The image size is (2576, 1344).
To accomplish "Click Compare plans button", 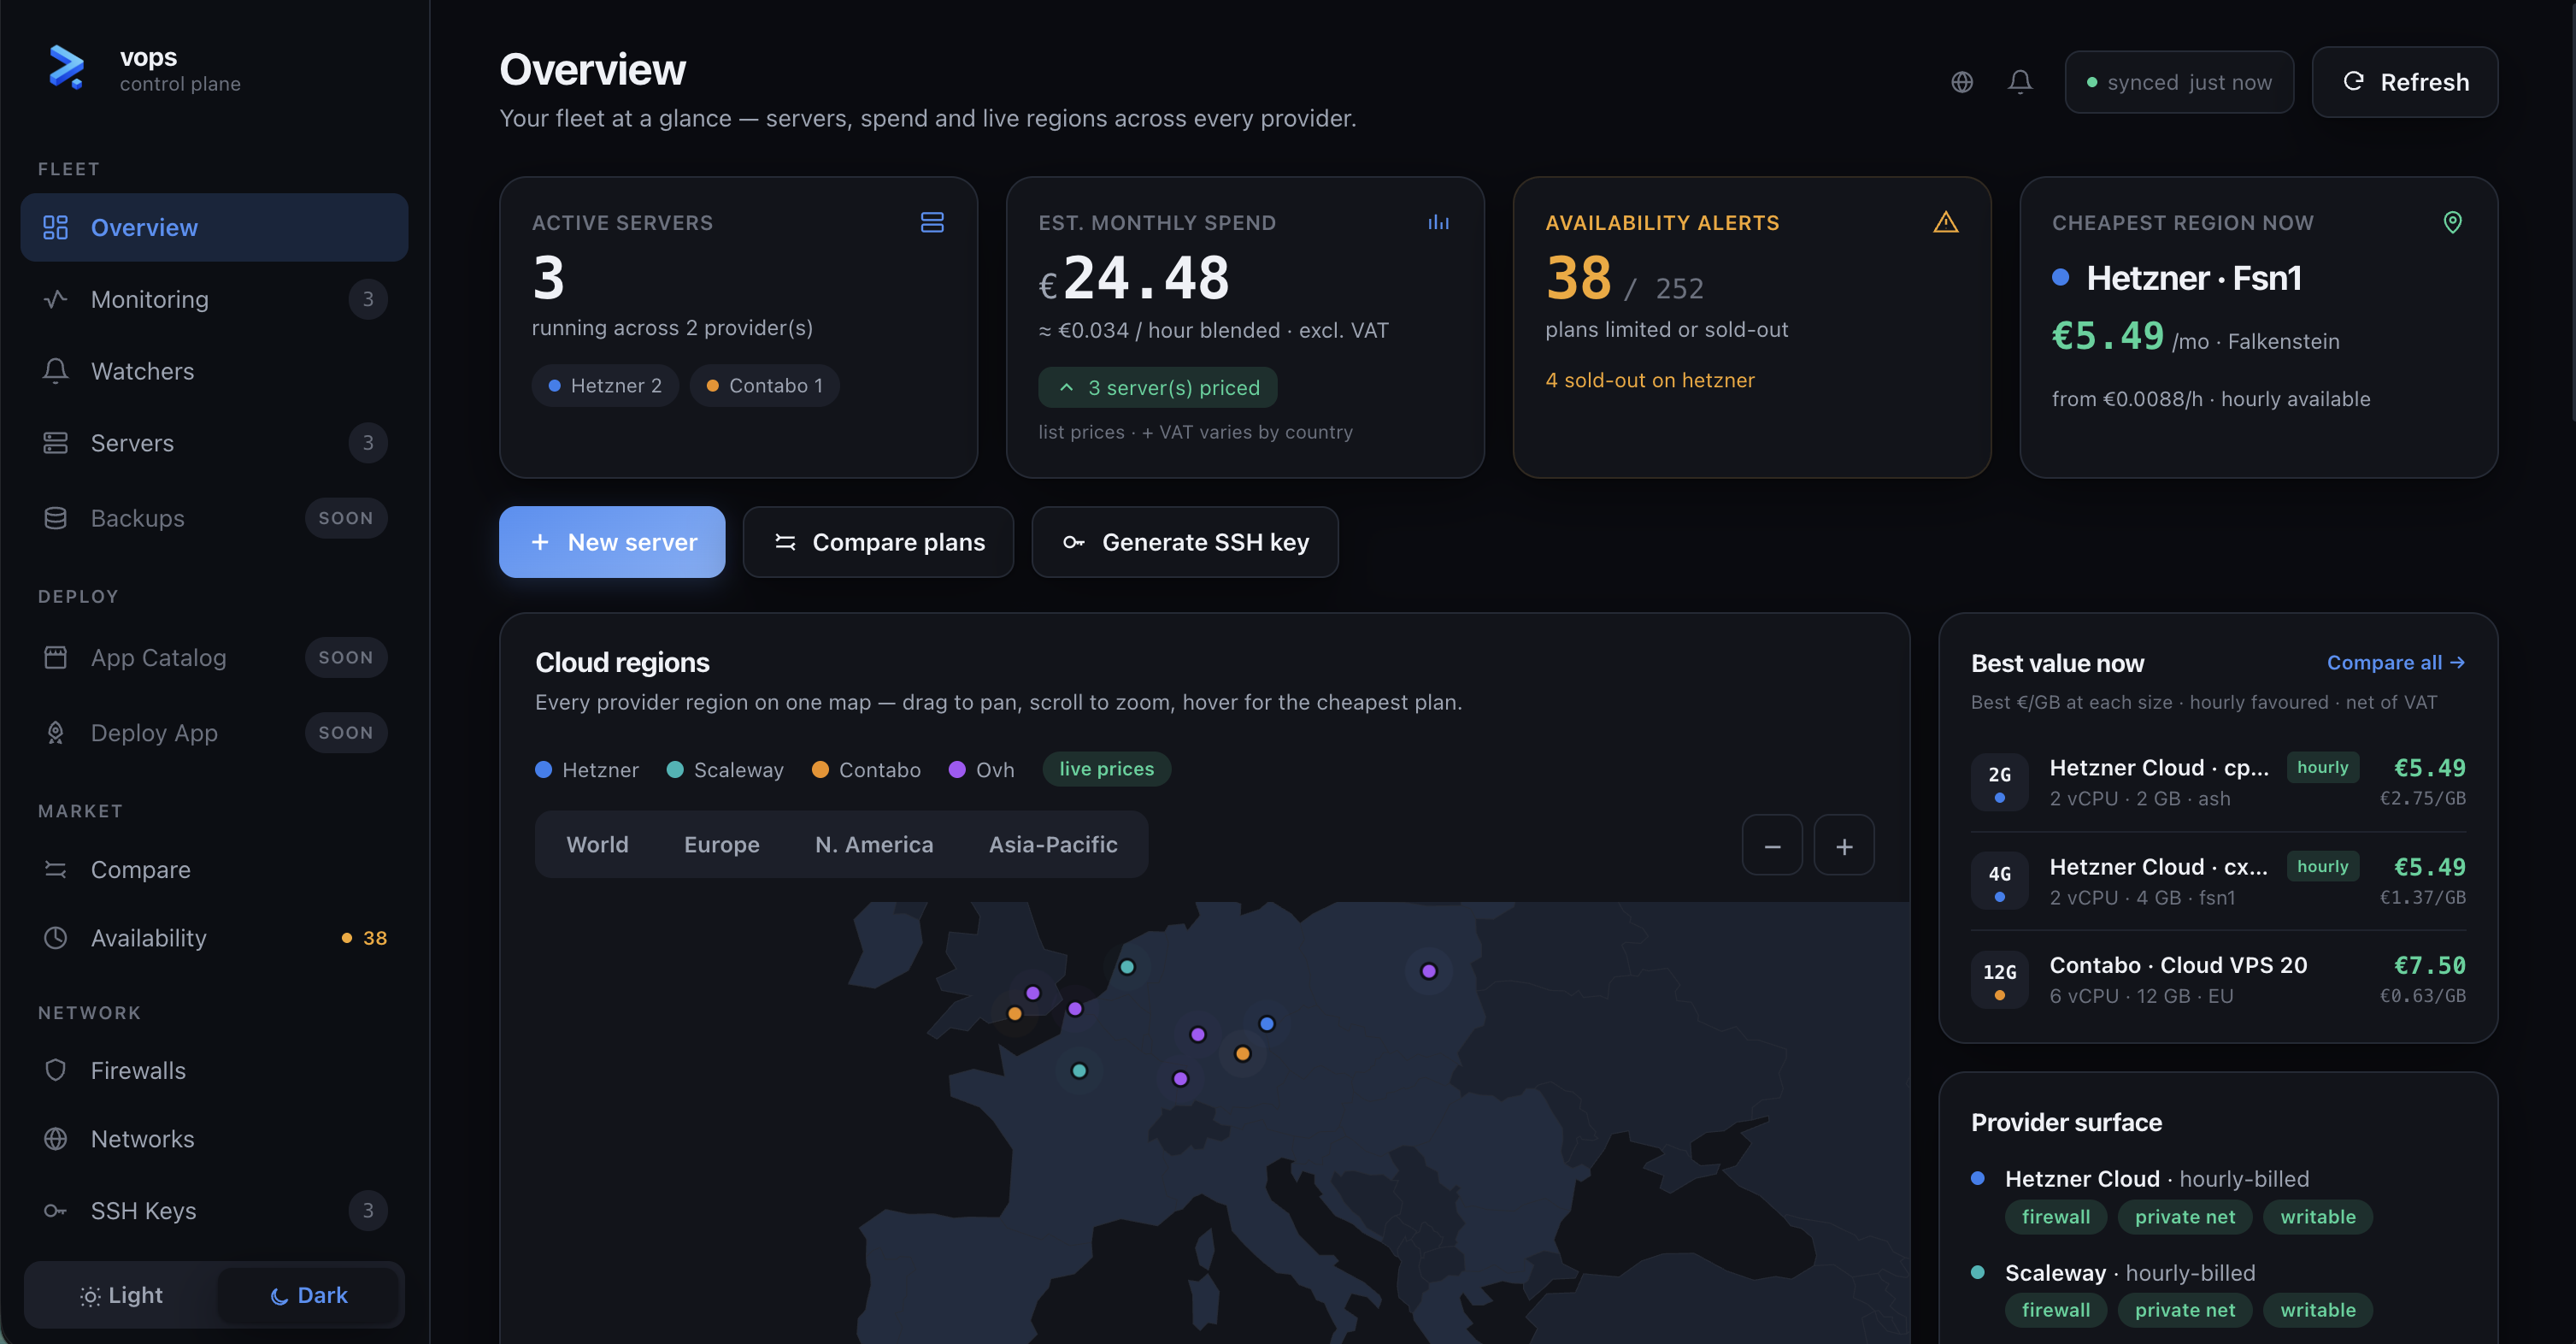I will 879,542.
